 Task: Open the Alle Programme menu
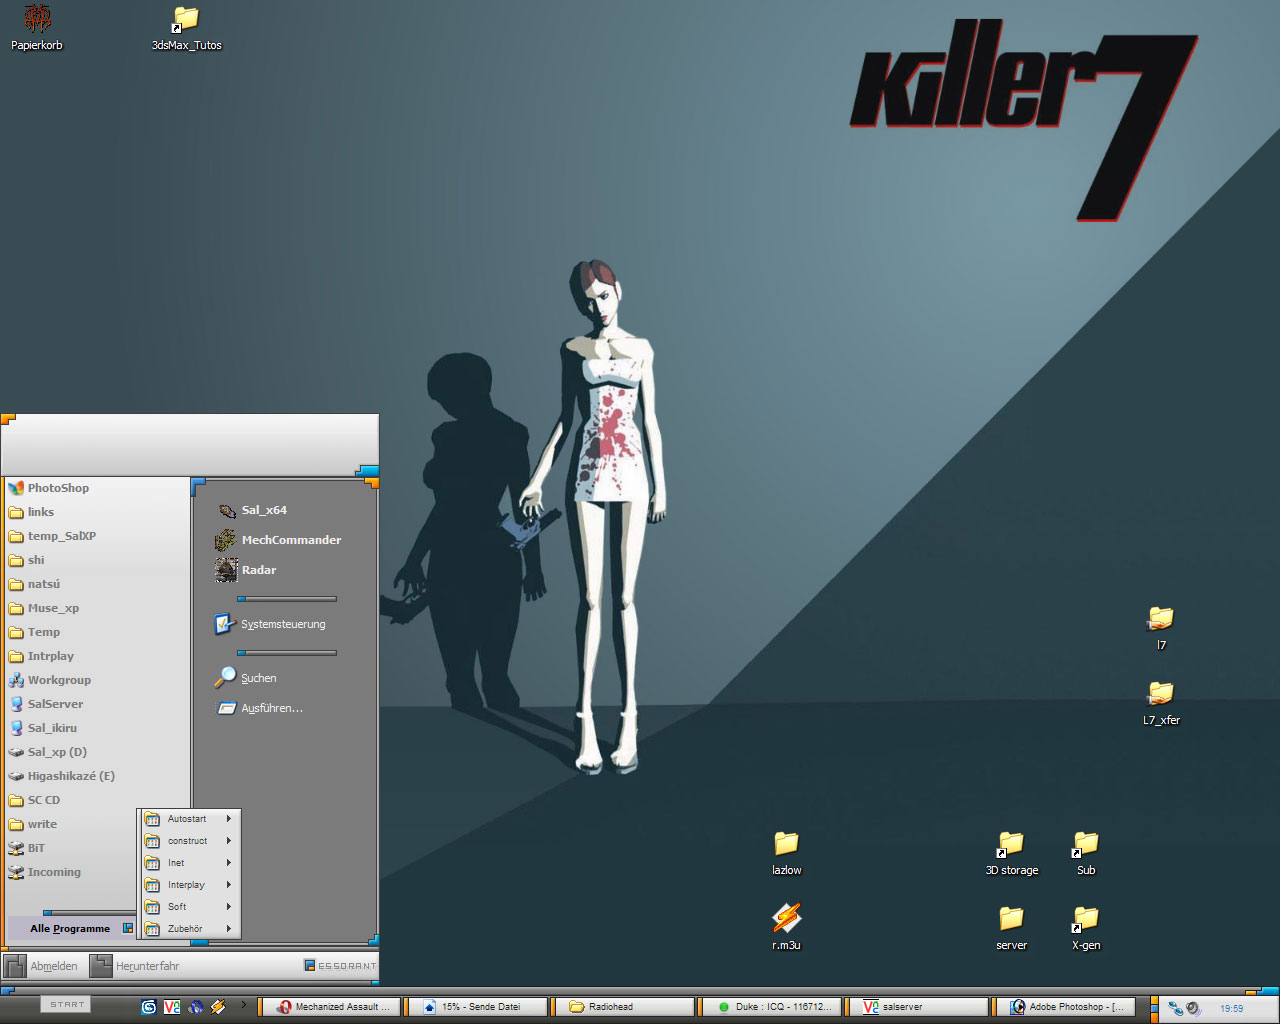(71, 928)
